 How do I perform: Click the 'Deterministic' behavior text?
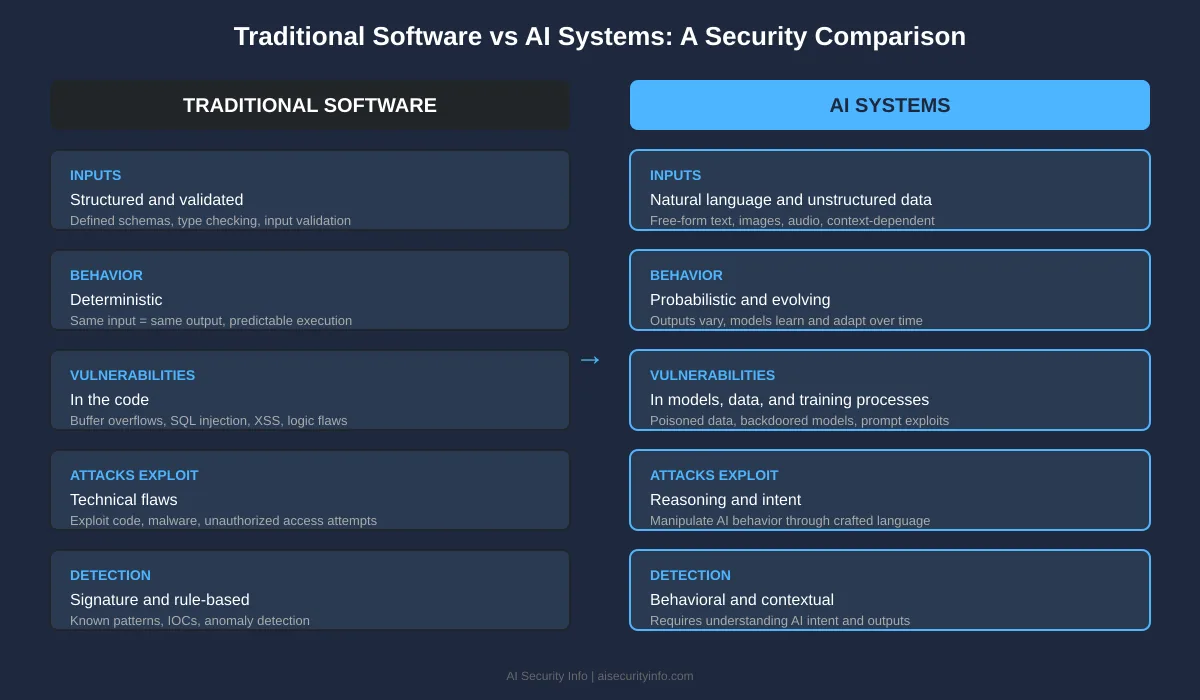(116, 300)
